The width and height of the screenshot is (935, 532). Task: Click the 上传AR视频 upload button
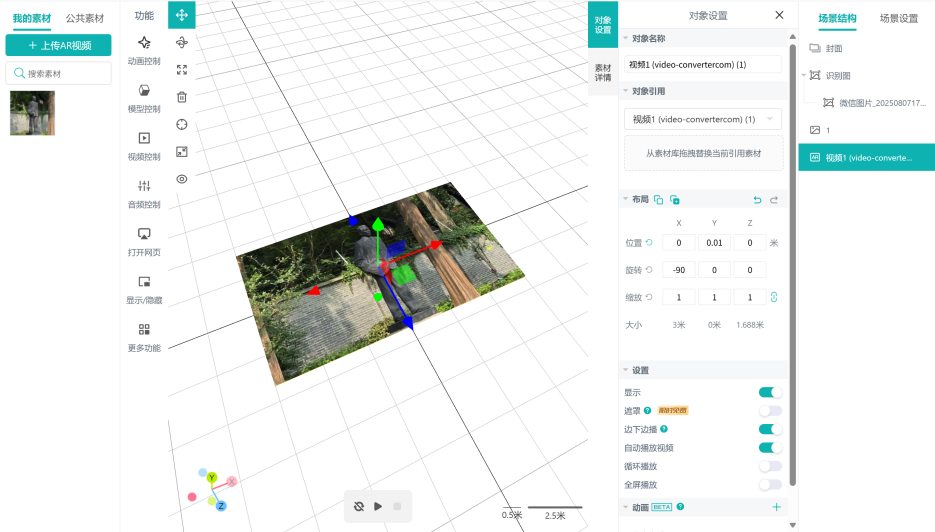point(58,46)
